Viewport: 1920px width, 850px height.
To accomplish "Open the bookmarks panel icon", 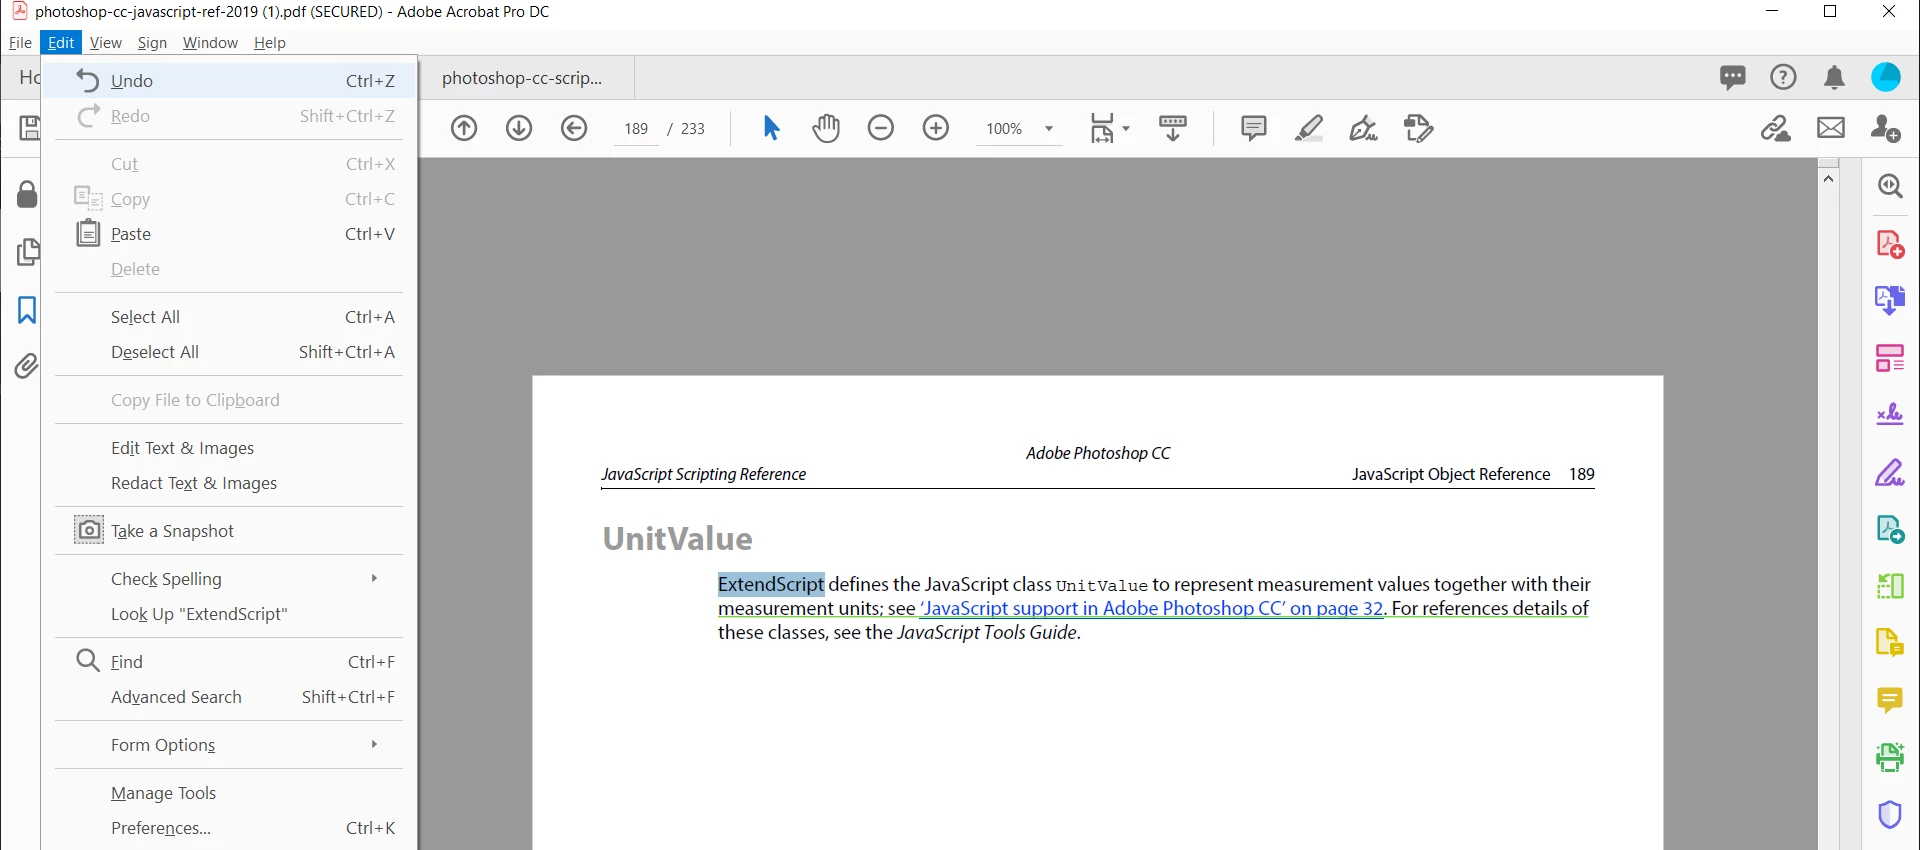I will coord(27,310).
